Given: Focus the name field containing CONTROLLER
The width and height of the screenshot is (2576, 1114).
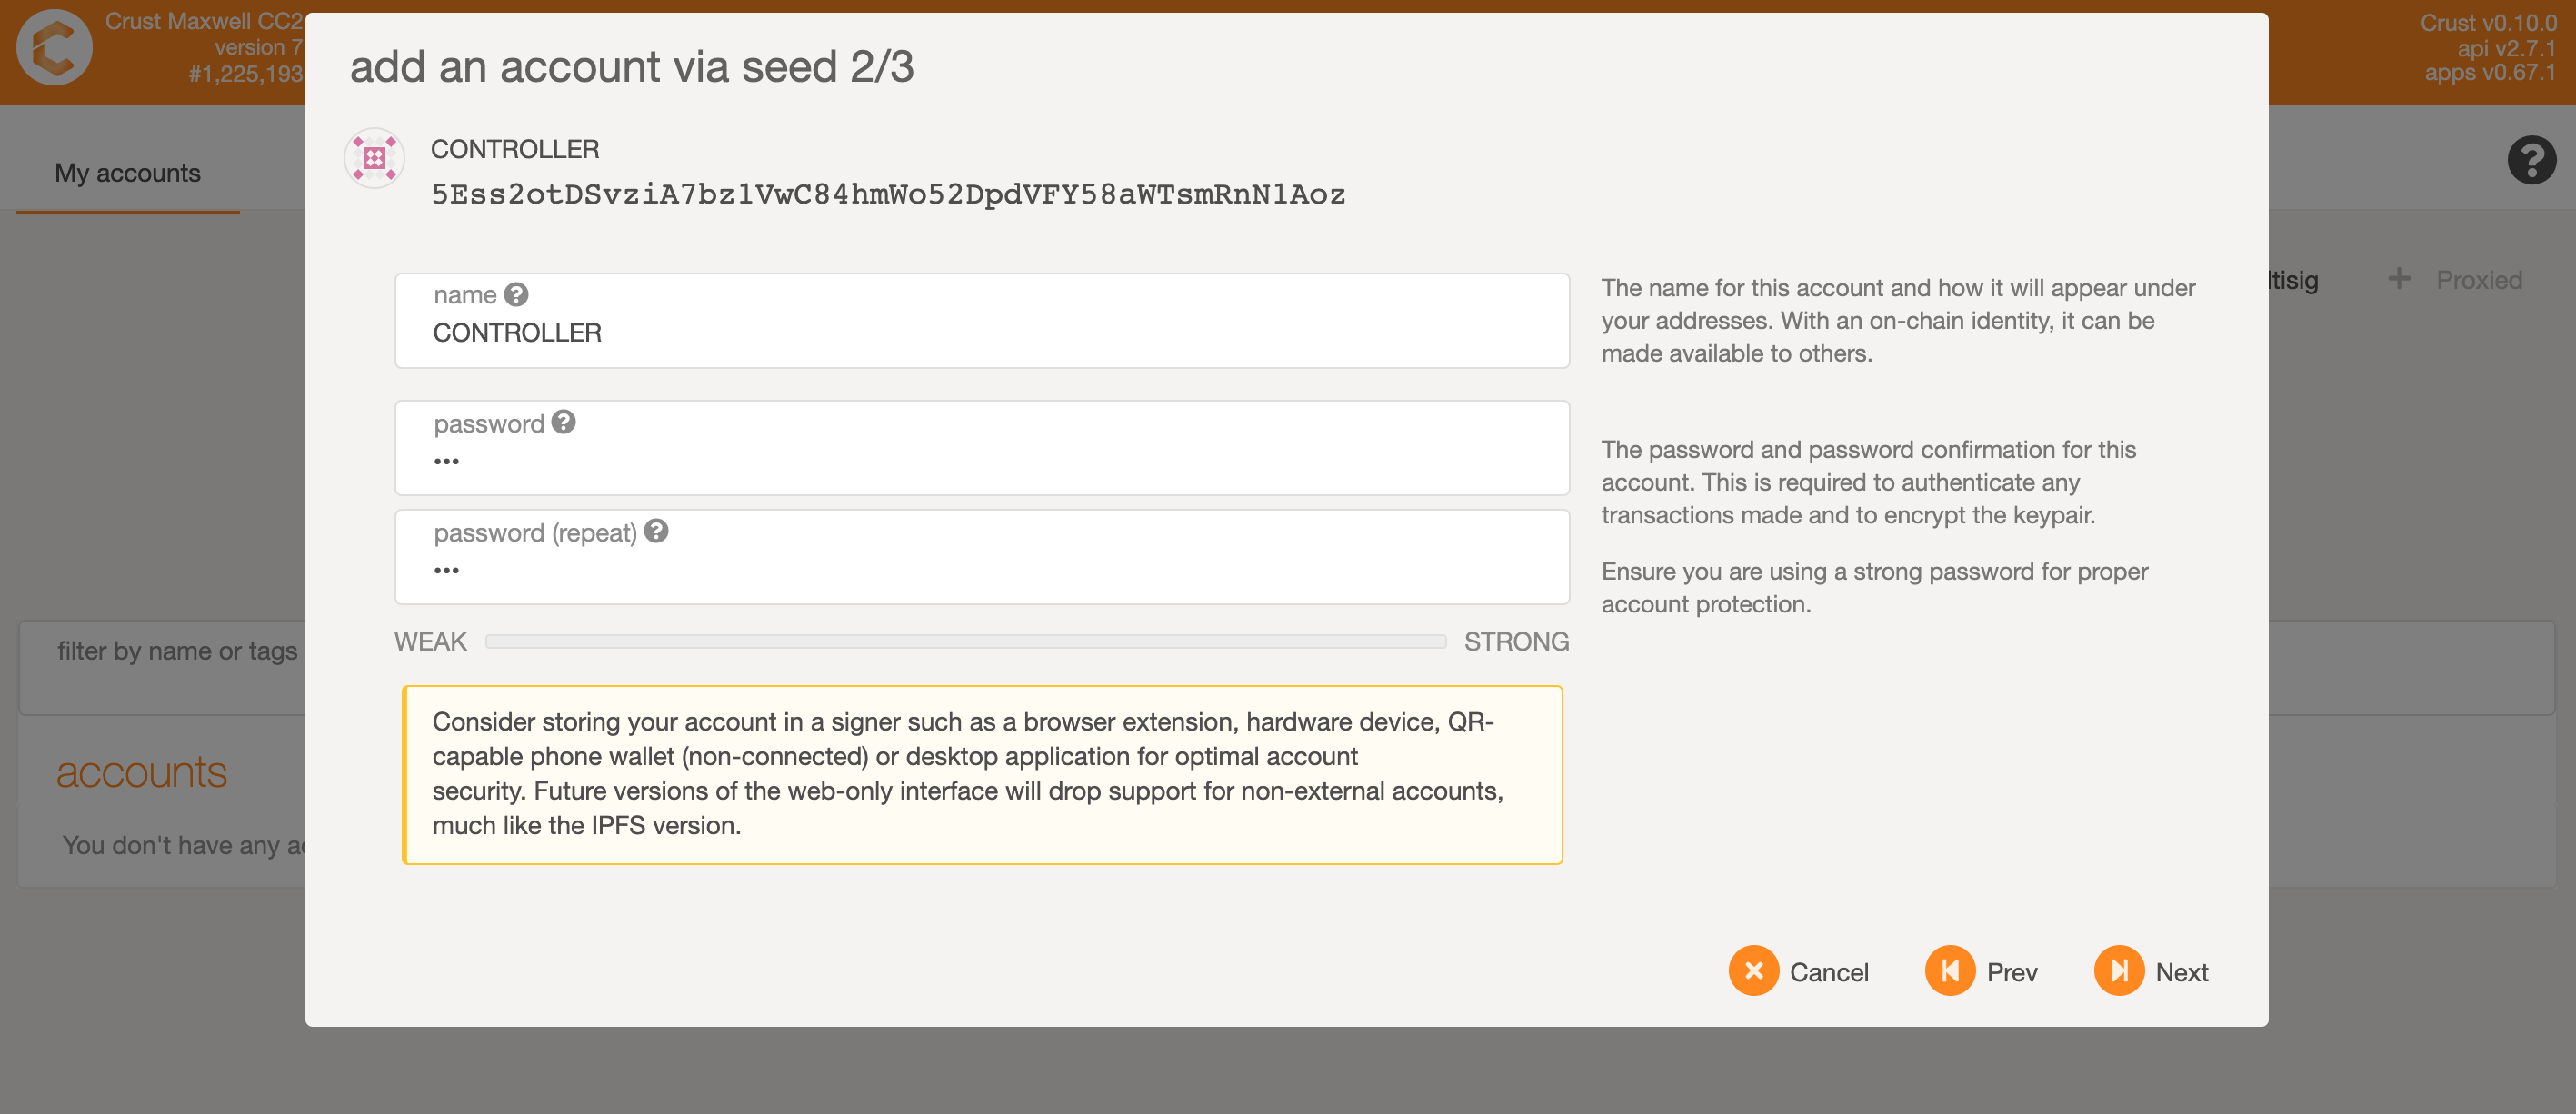Looking at the screenshot, I should point(980,333).
